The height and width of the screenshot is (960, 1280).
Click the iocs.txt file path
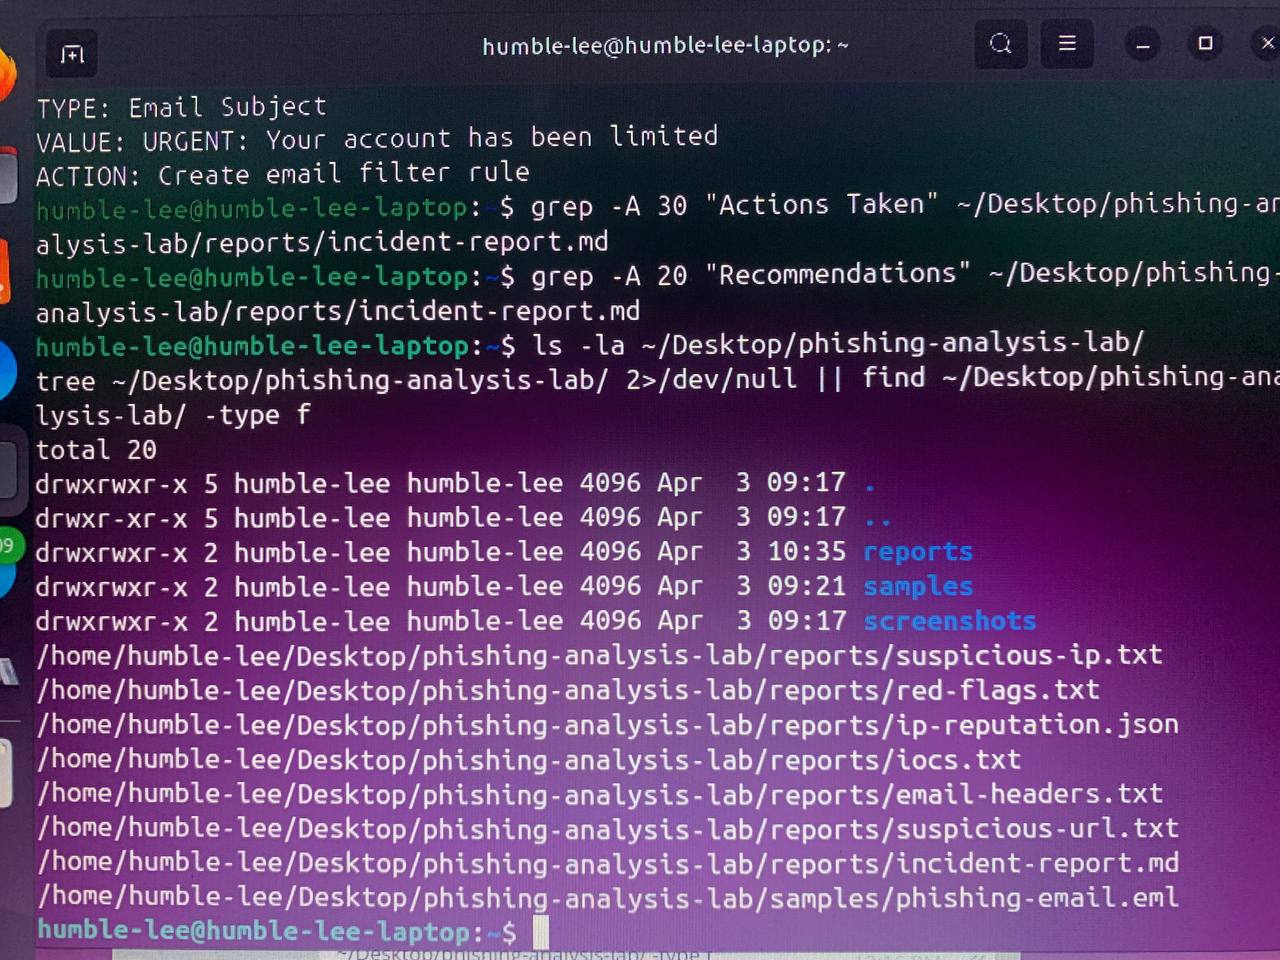tap(529, 760)
